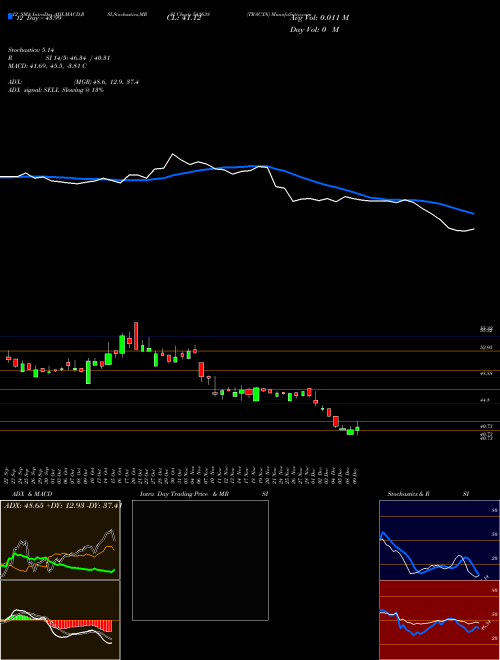Select the MACD: 41.69, 45.5, -3.81 line
Viewport: 500px width, 660px height.
47,66
